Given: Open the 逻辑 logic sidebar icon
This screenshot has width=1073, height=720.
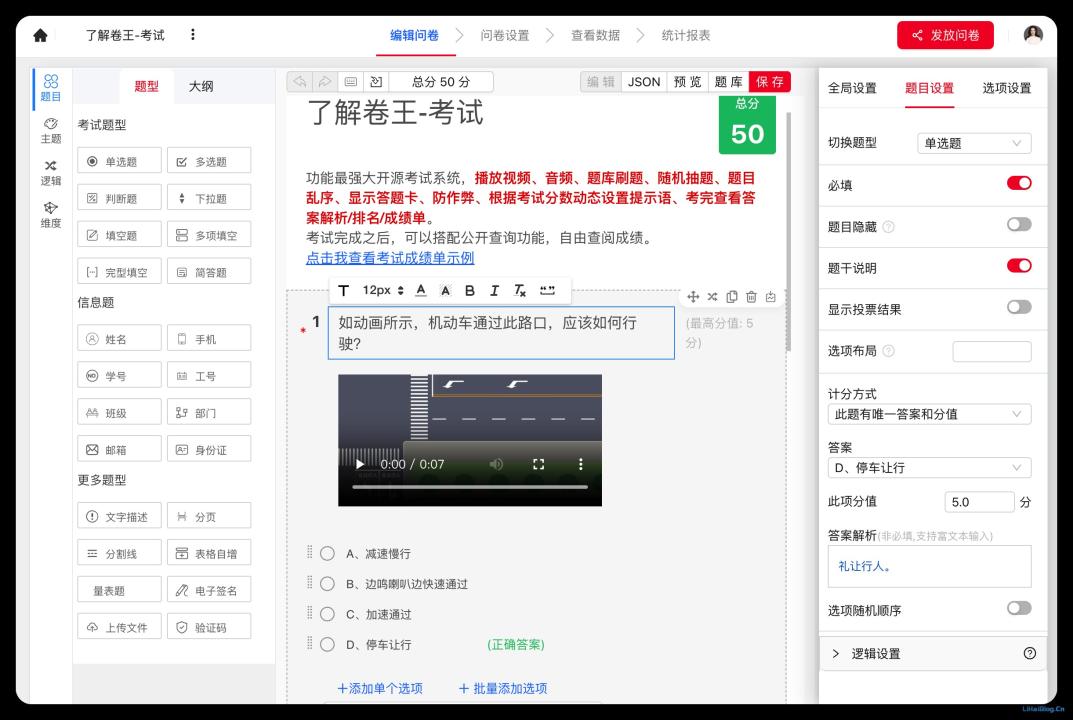Looking at the screenshot, I should point(51,173).
